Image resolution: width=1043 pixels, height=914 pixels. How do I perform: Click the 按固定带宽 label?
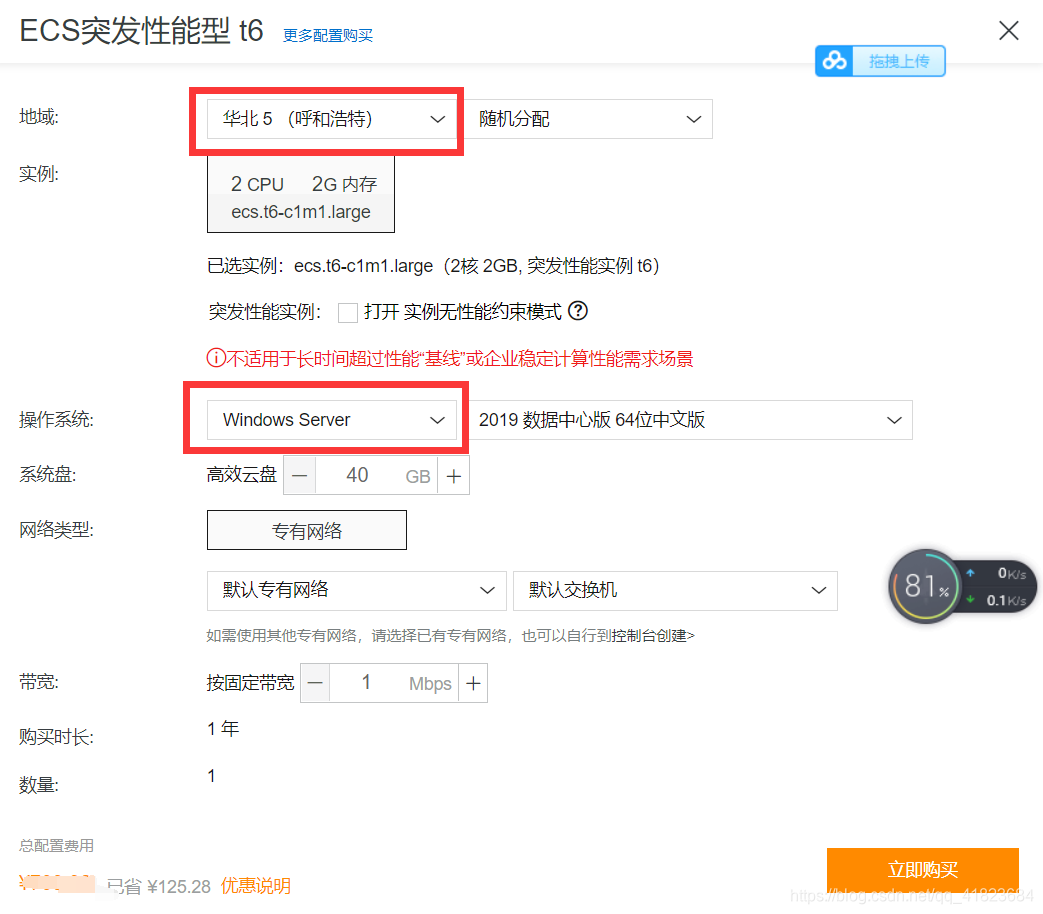(250, 683)
